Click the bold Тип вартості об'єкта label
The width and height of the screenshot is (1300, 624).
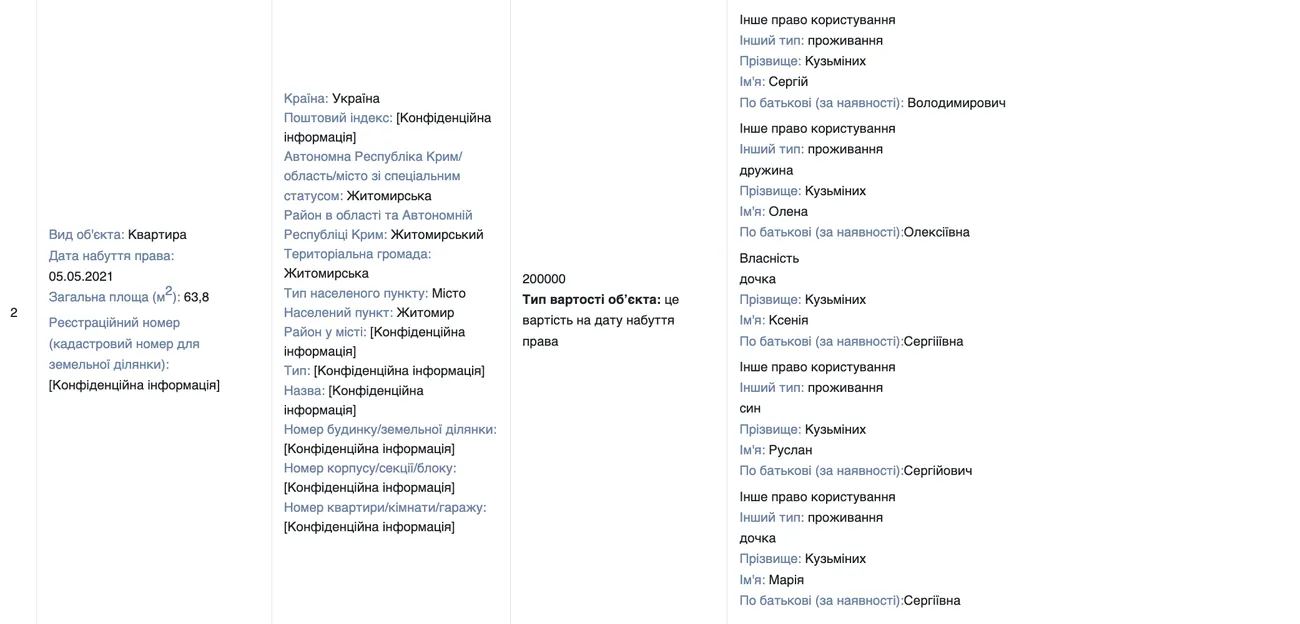591,300
